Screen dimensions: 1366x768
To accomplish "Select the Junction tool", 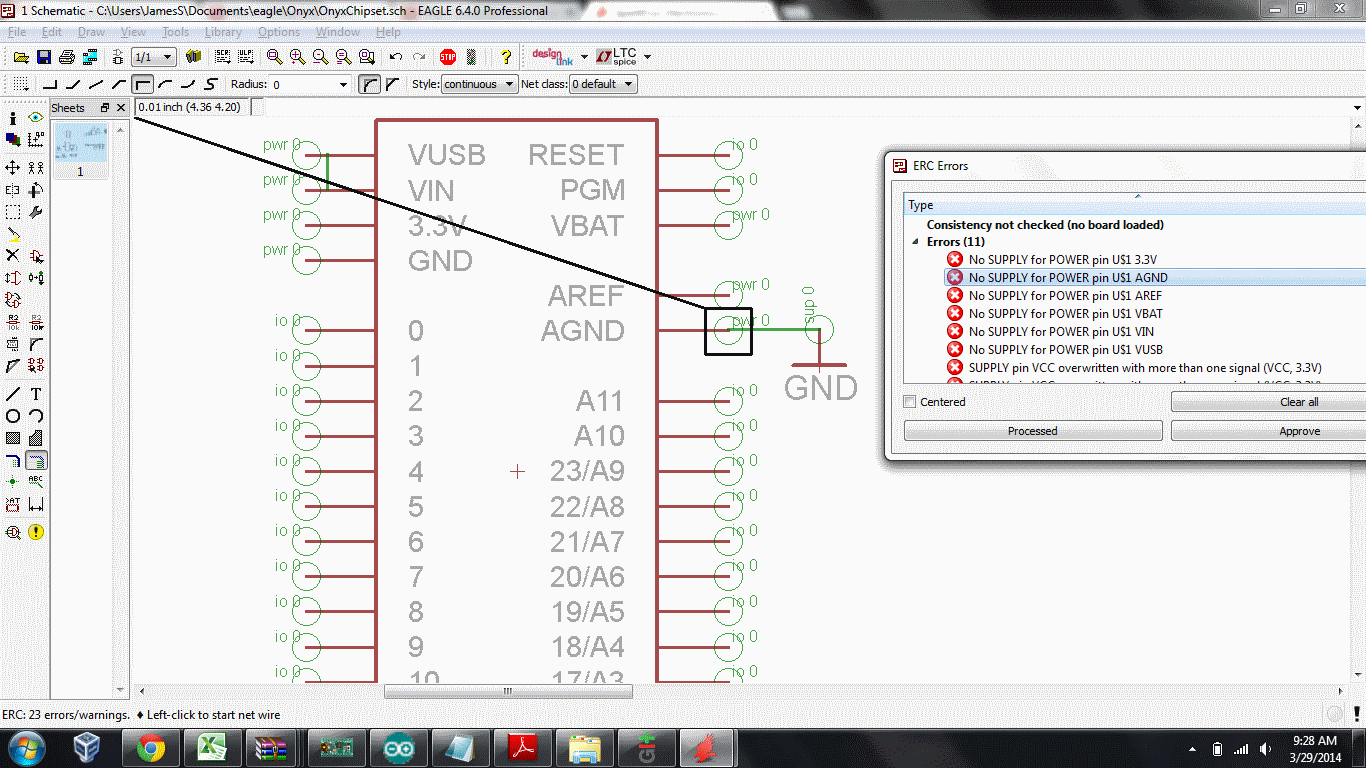I will tap(13, 482).
